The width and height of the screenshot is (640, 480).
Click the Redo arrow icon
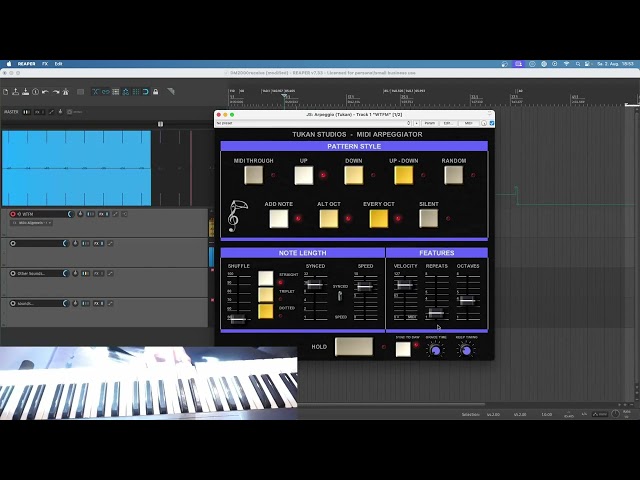click(56, 92)
